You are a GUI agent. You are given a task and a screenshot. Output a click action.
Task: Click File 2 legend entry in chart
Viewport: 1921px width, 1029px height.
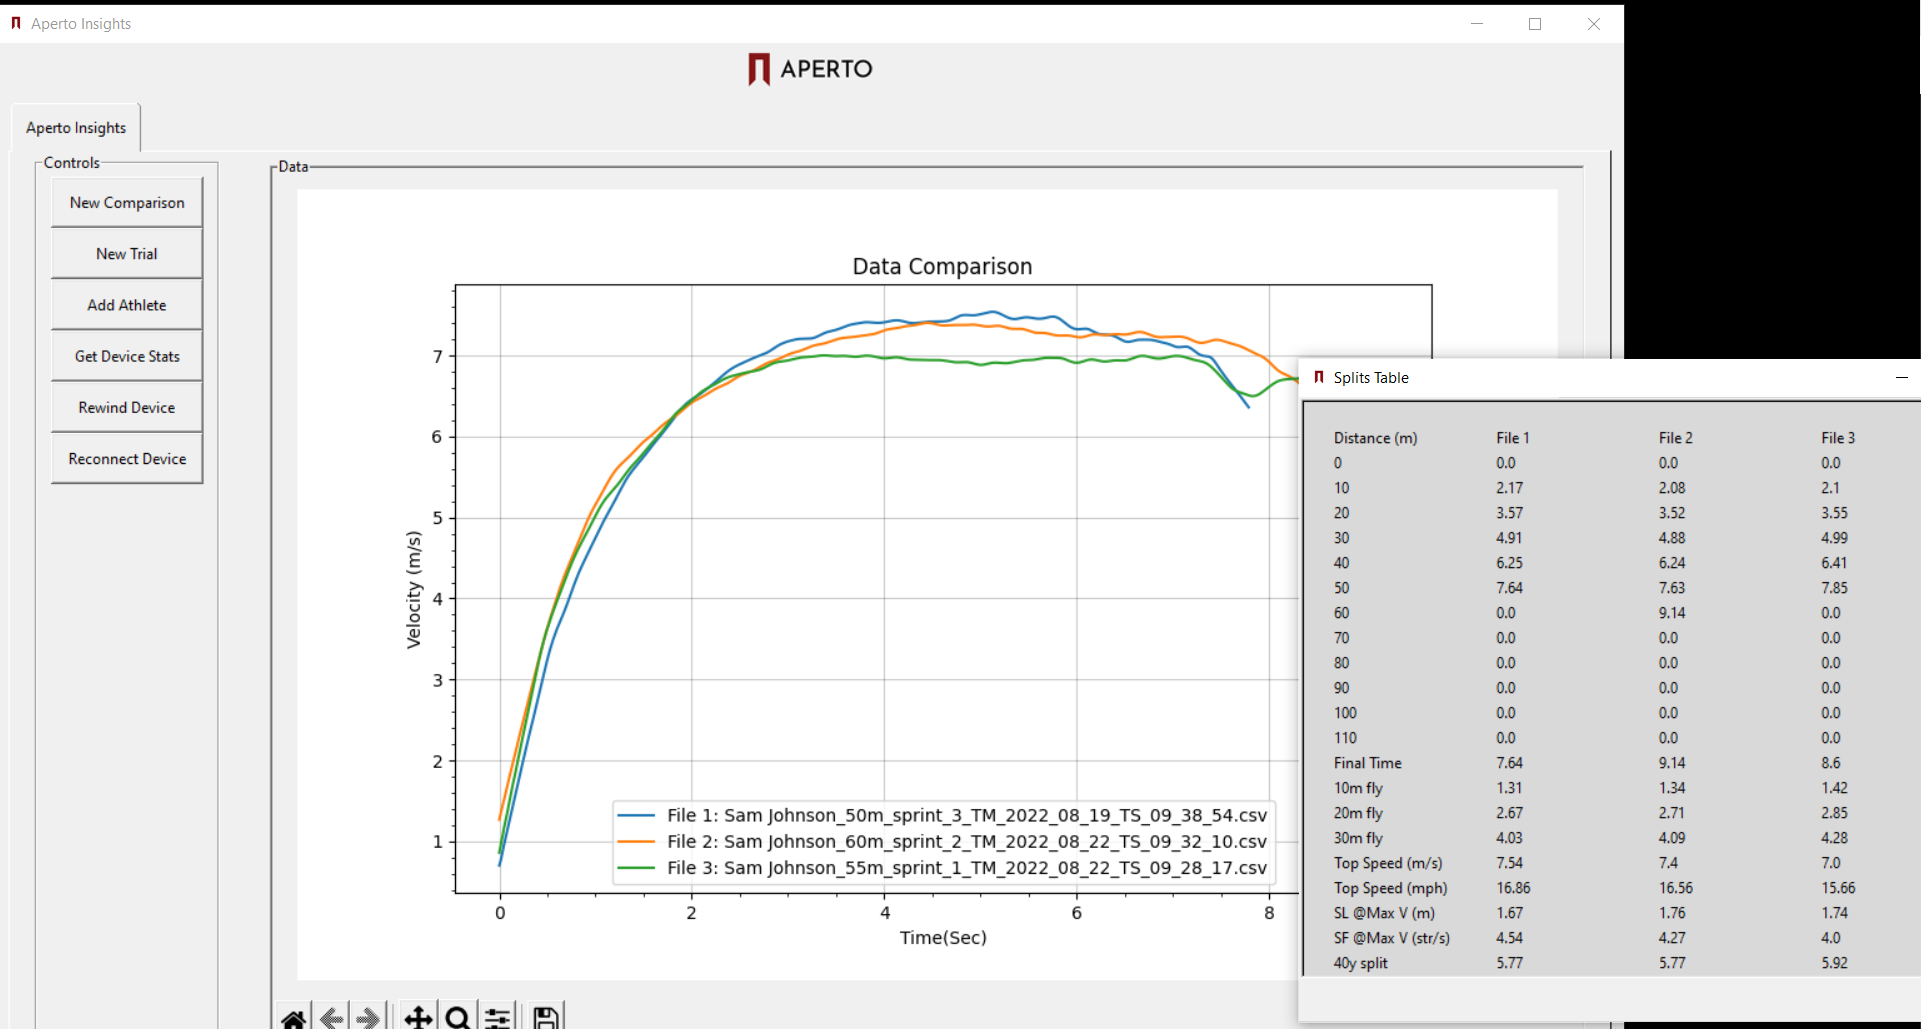coord(942,841)
